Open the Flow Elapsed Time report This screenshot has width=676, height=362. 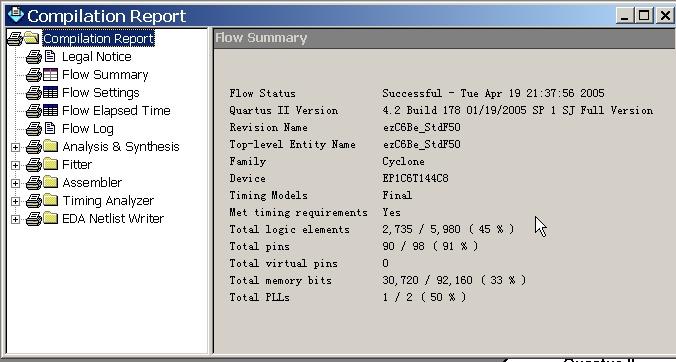(116, 111)
